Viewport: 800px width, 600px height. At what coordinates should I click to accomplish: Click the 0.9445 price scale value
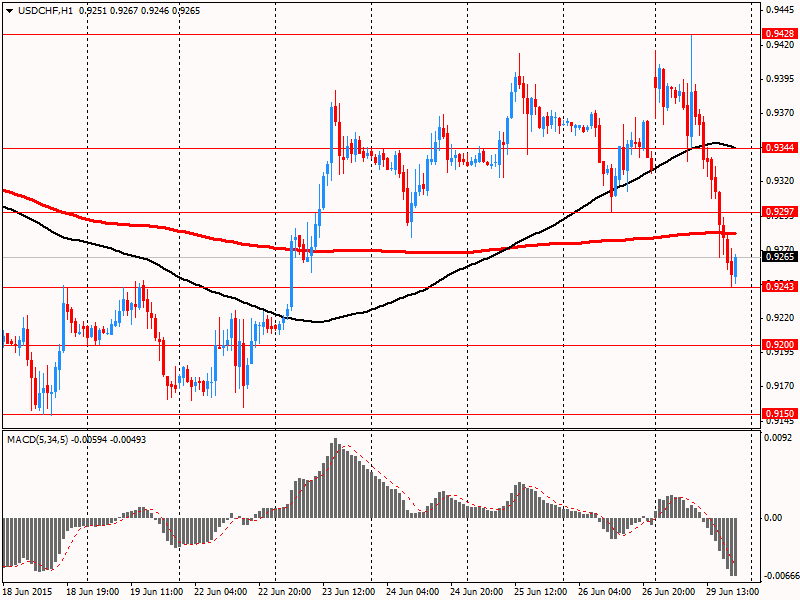tap(781, 10)
